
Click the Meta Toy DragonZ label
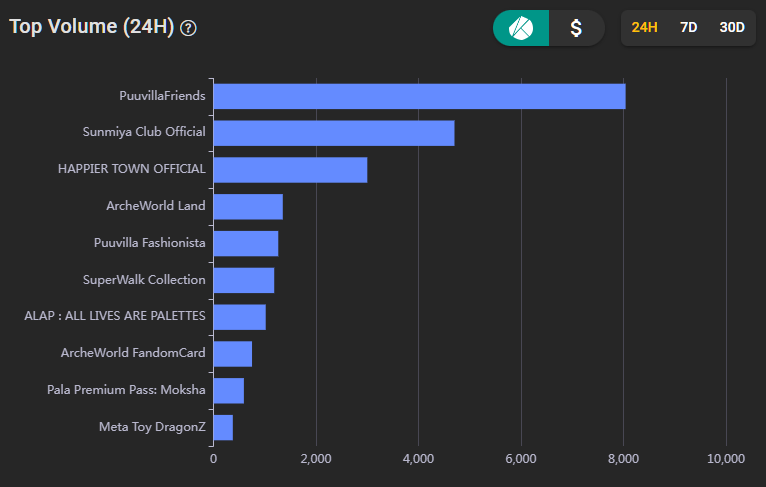pyautogui.click(x=152, y=427)
